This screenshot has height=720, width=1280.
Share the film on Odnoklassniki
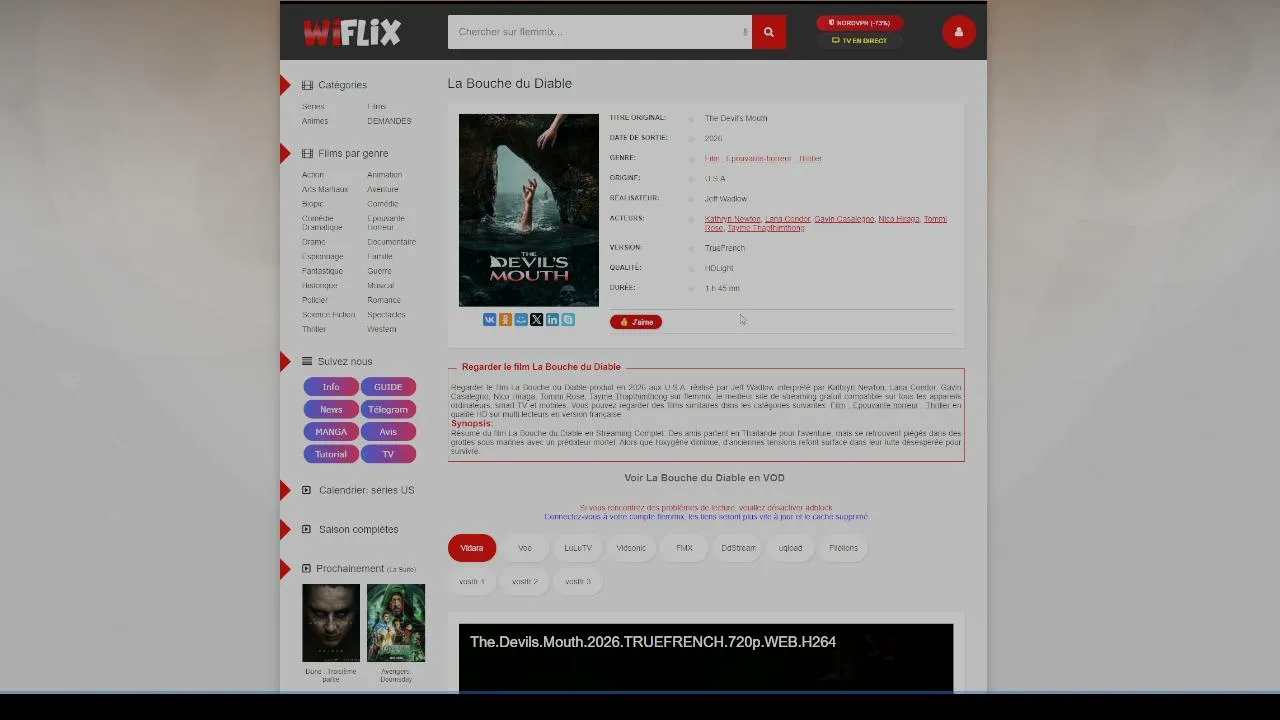click(x=505, y=320)
